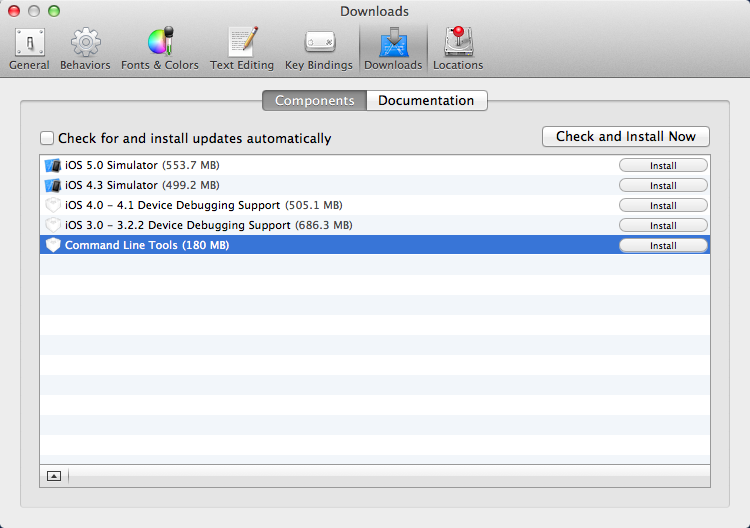Screen dimensions: 750x528
Task: Select iOS 3.0 – 3.2.2 Device Debugging Support text
Action: [209, 225]
